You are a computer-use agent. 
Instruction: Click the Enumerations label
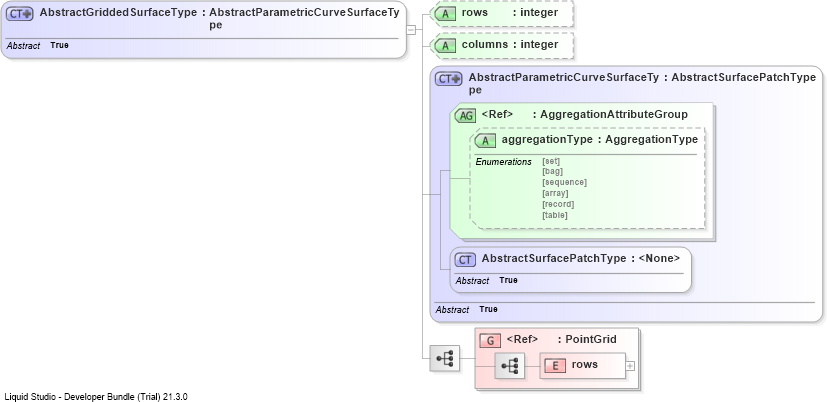click(x=504, y=162)
